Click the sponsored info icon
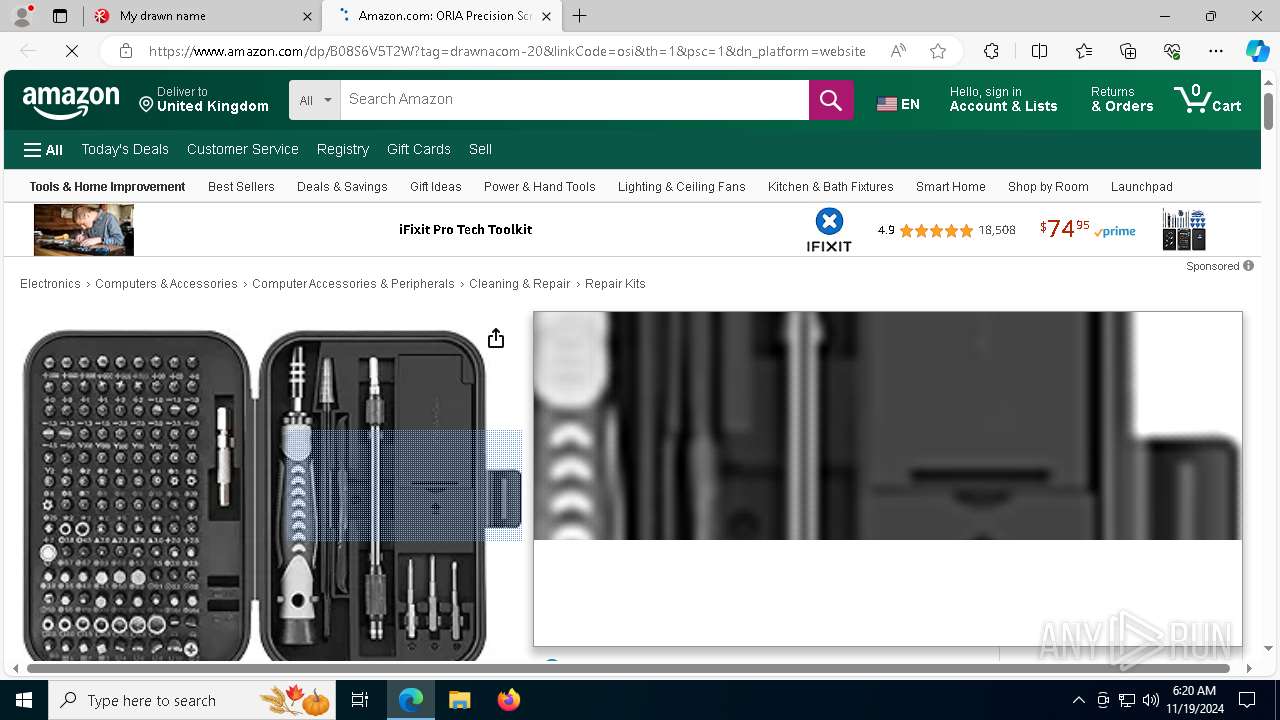 (1248, 266)
